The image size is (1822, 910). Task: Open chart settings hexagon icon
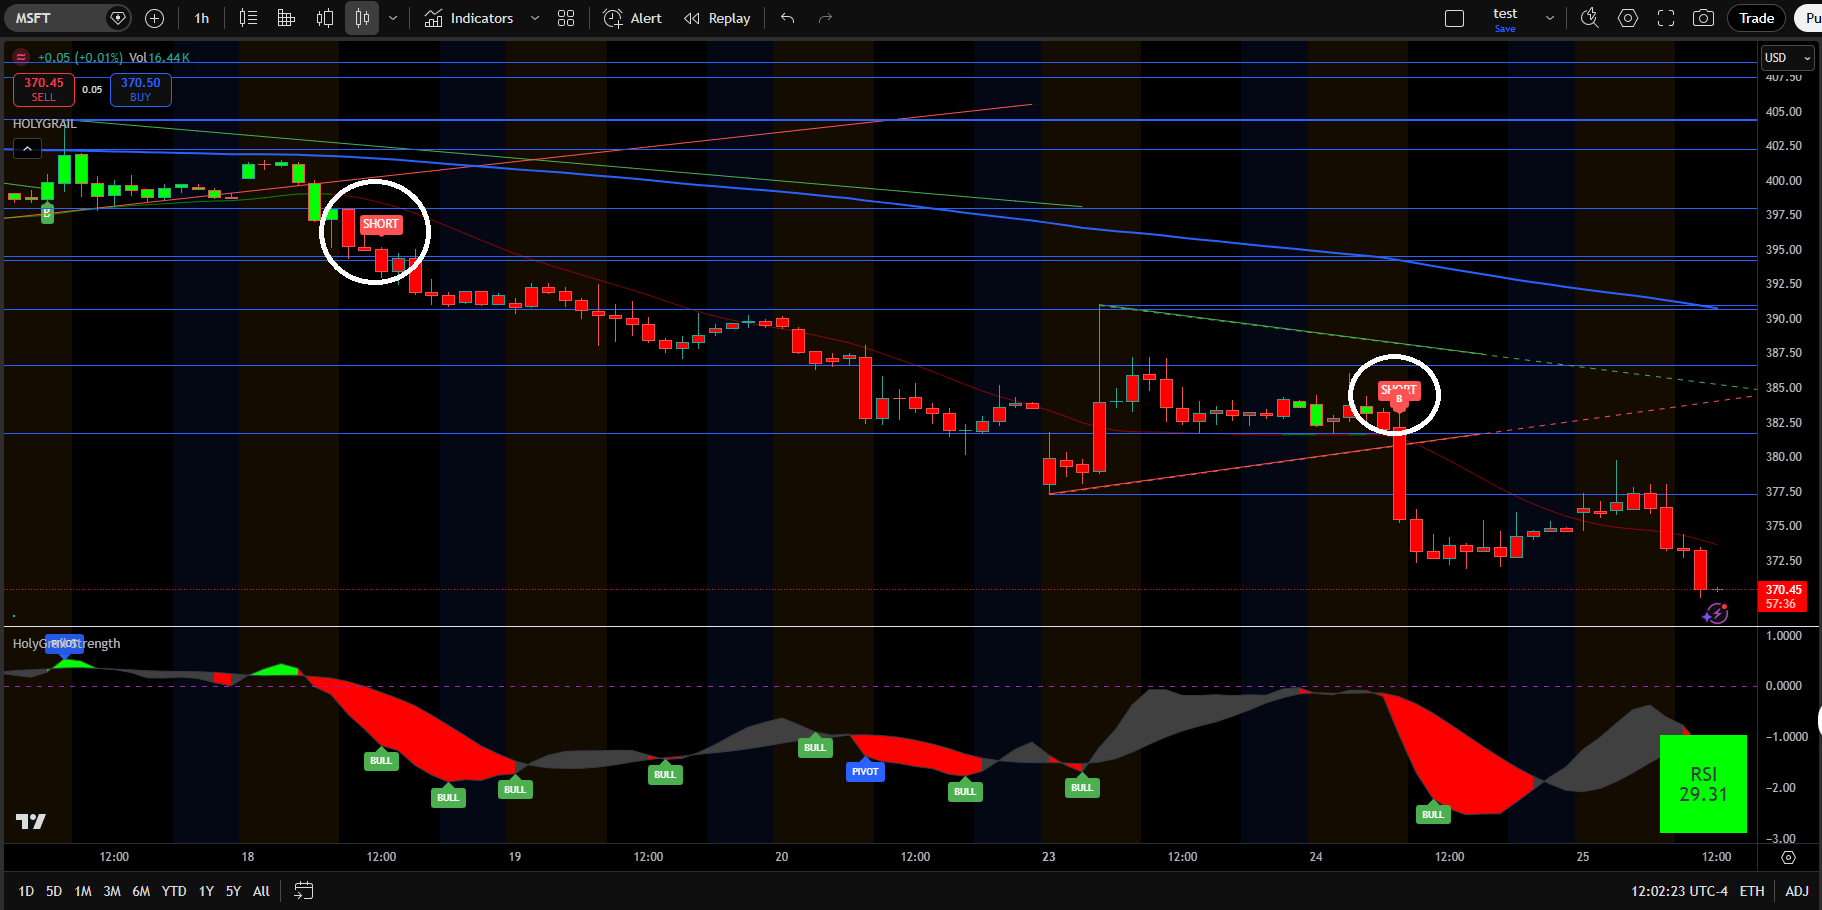1628,18
